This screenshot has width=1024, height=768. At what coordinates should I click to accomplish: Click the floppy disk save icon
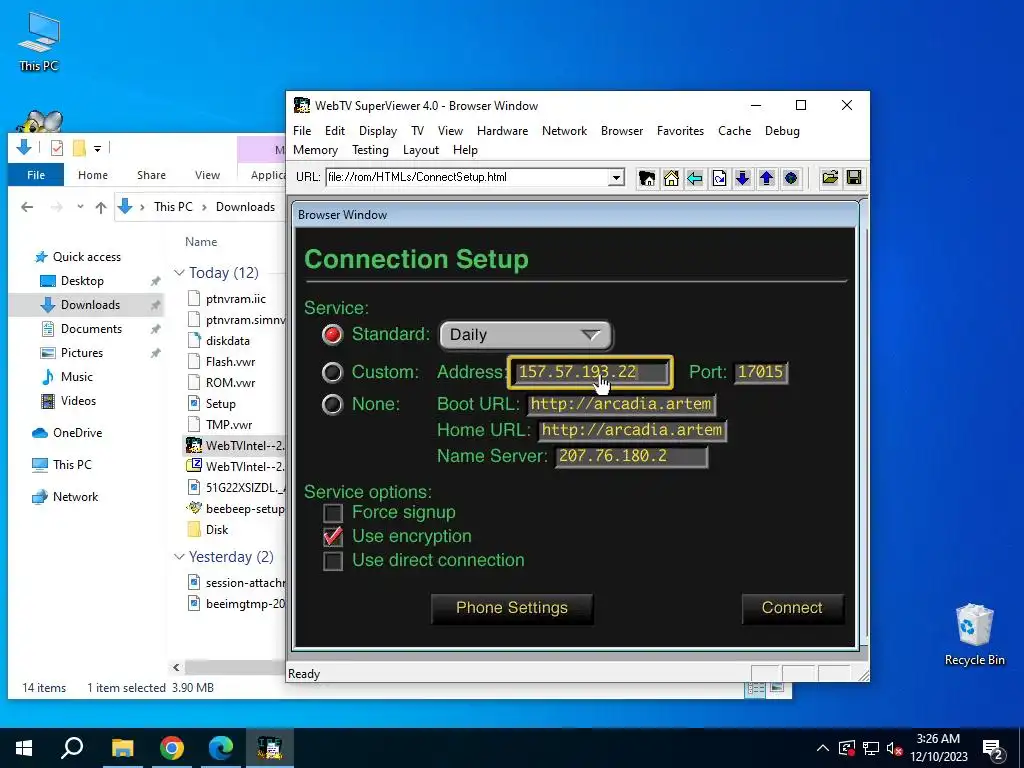(854, 178)
